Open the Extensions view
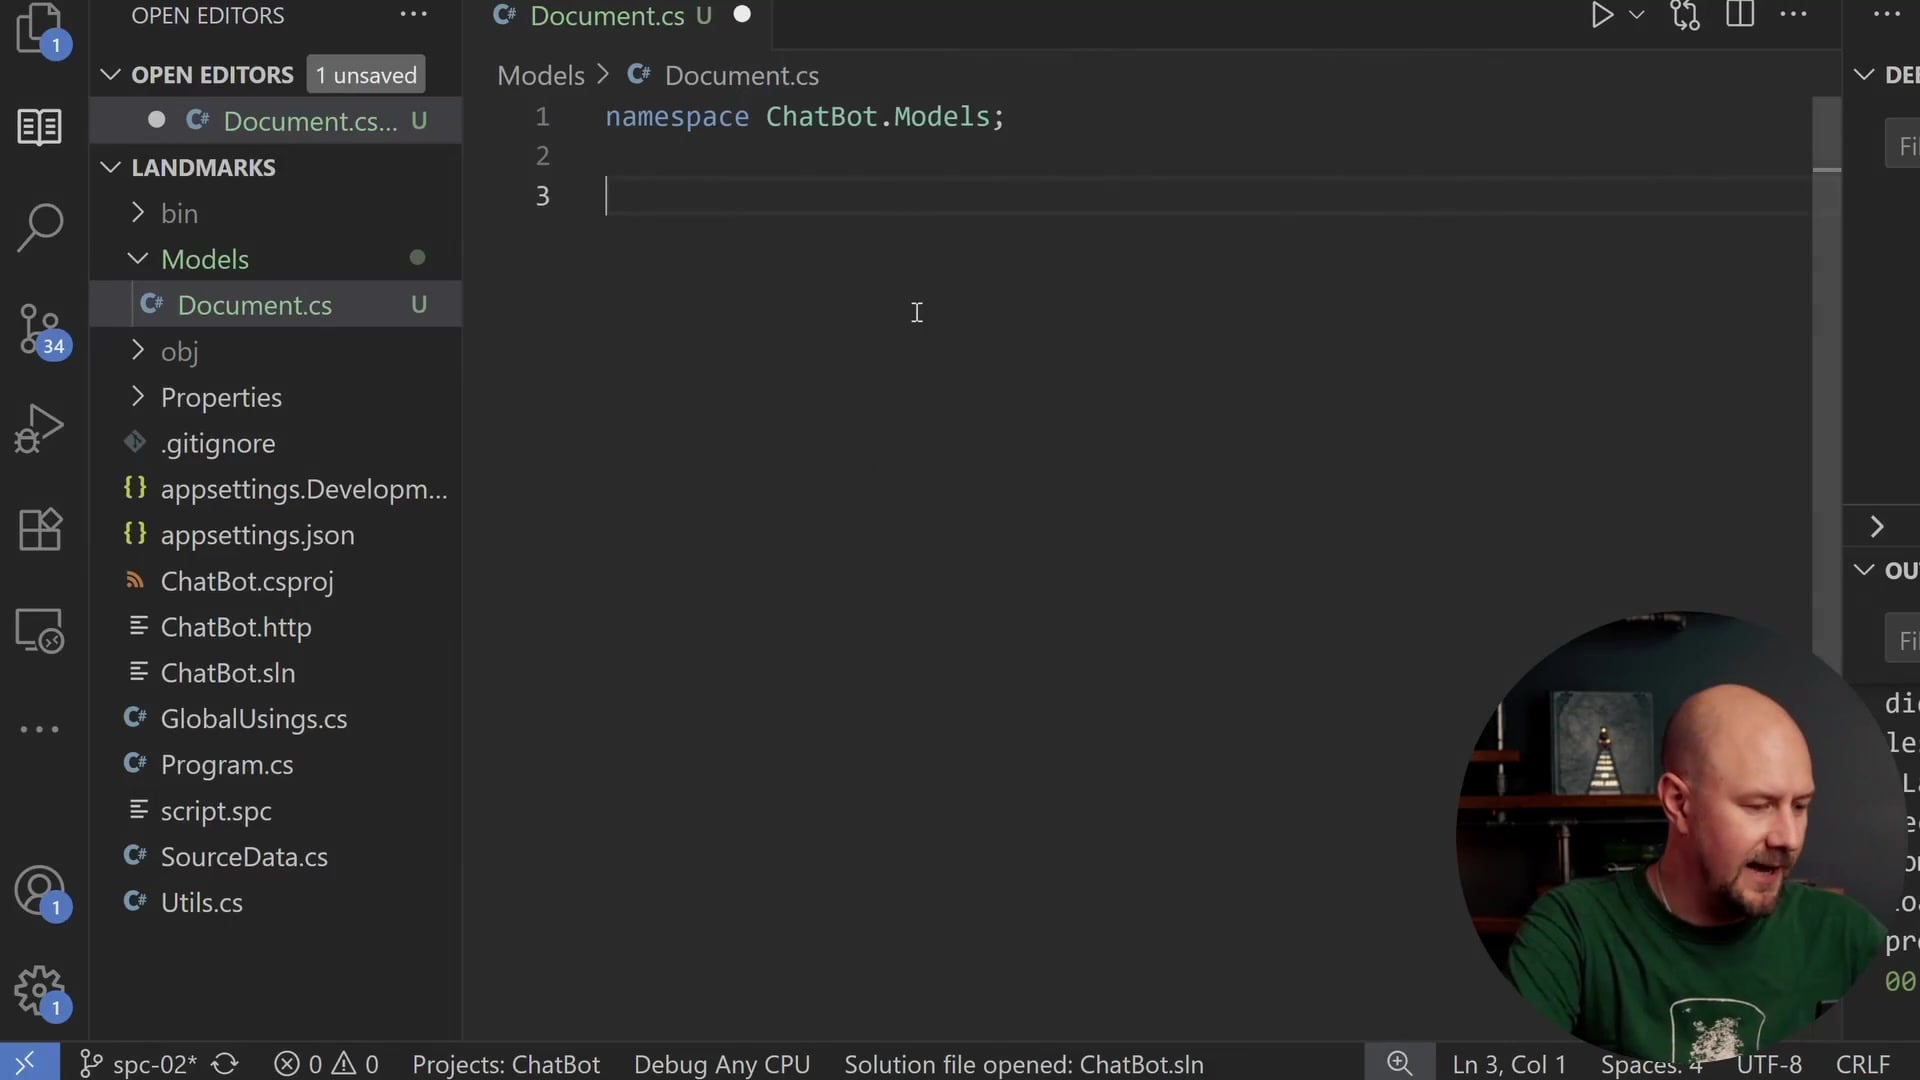The height and width of the screenshot is (1080, 1920). click(40, 529)
